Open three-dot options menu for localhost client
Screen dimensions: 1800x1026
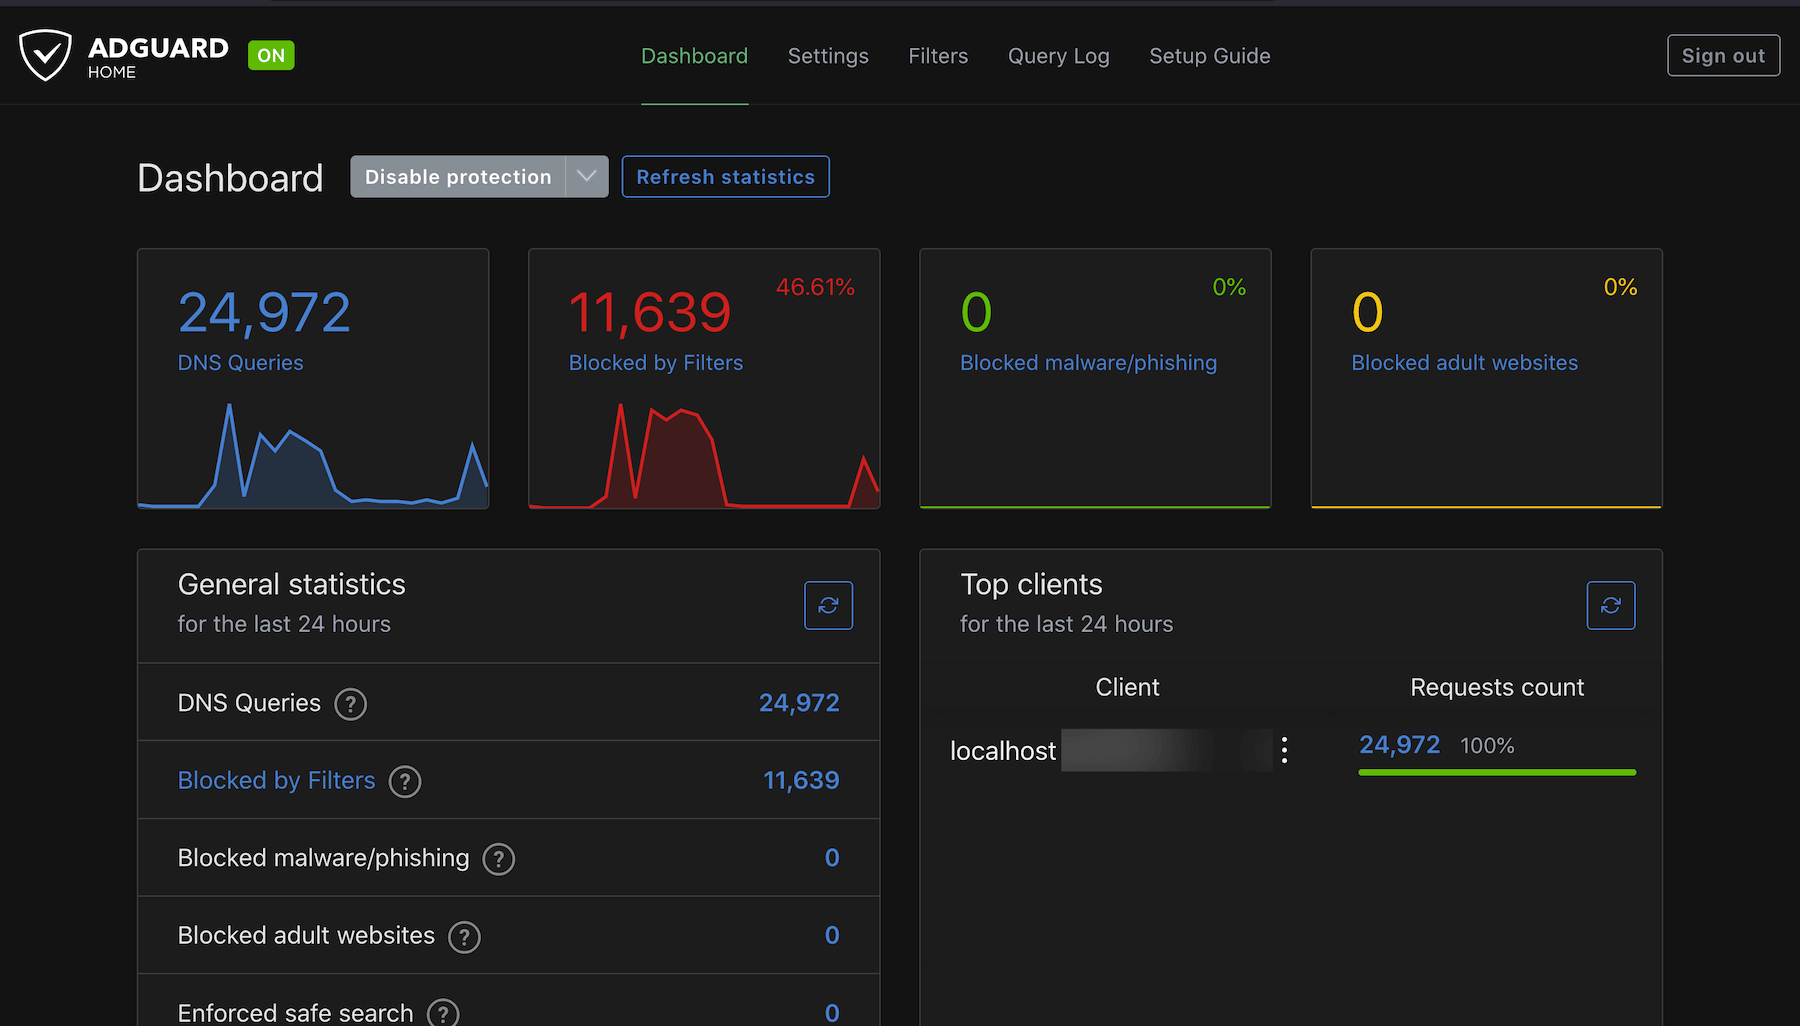[1284, 750]
